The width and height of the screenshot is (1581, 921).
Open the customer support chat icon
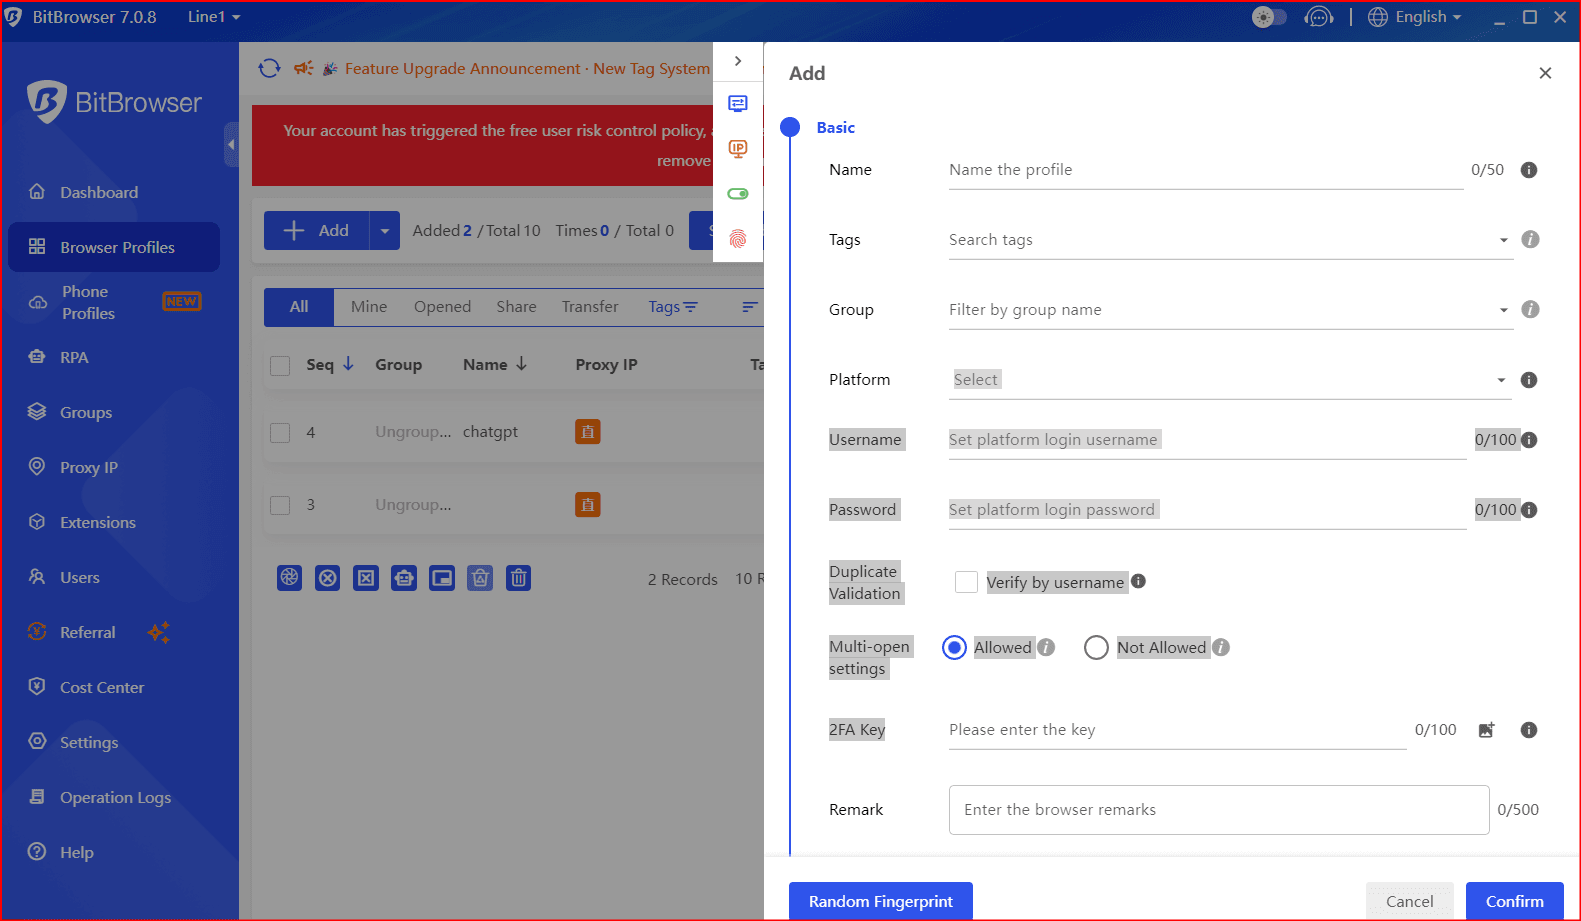[1319, 17]
